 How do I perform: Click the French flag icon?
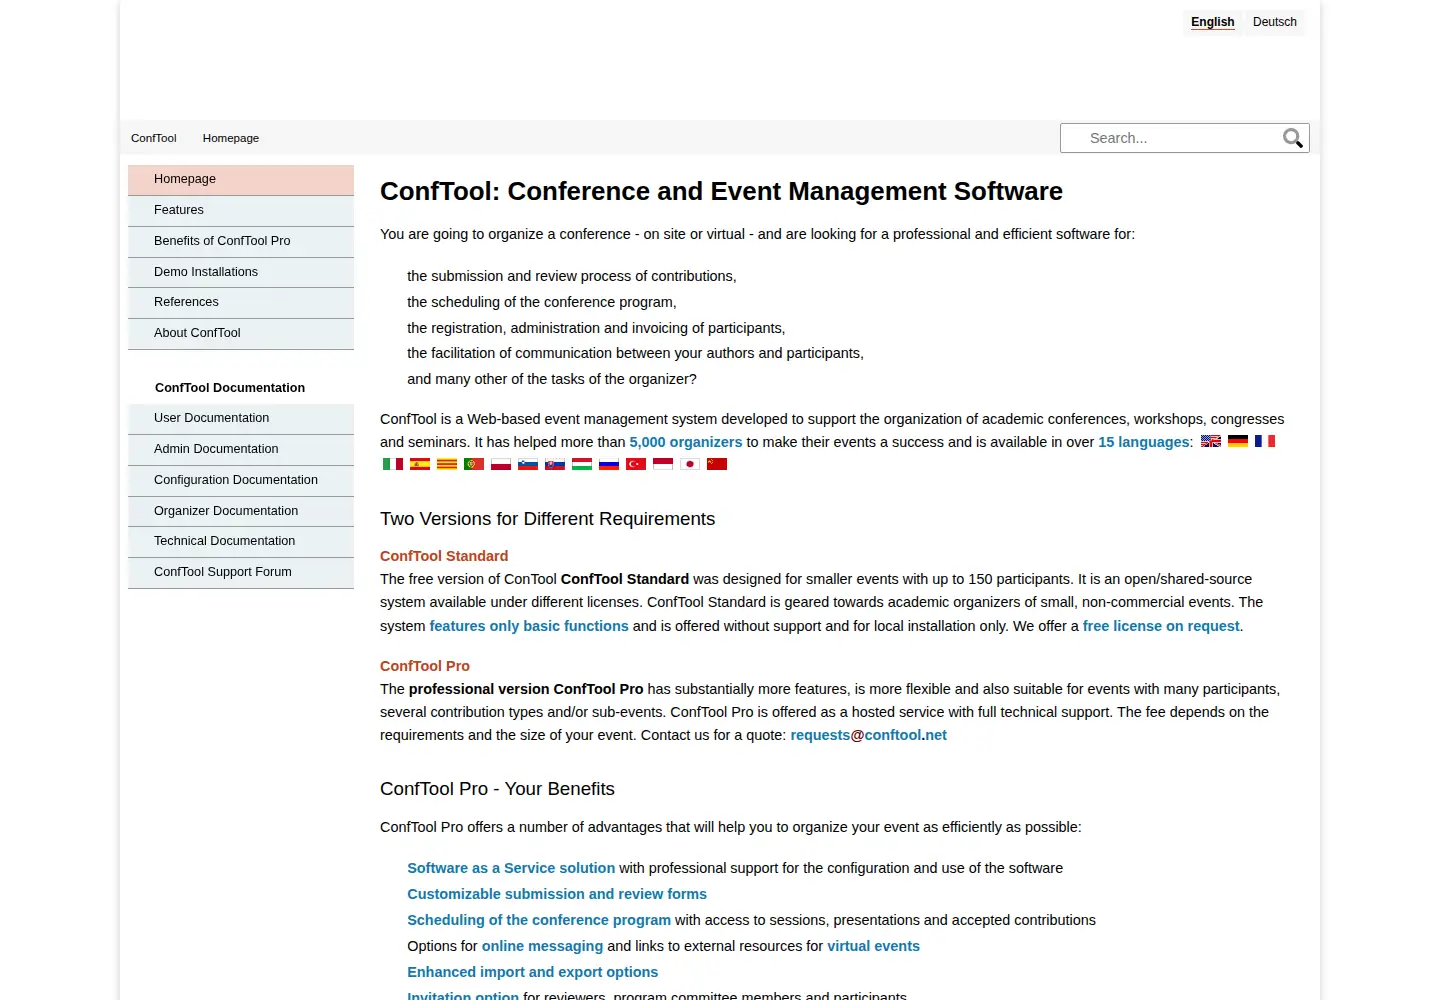(x=1265, y=441)
